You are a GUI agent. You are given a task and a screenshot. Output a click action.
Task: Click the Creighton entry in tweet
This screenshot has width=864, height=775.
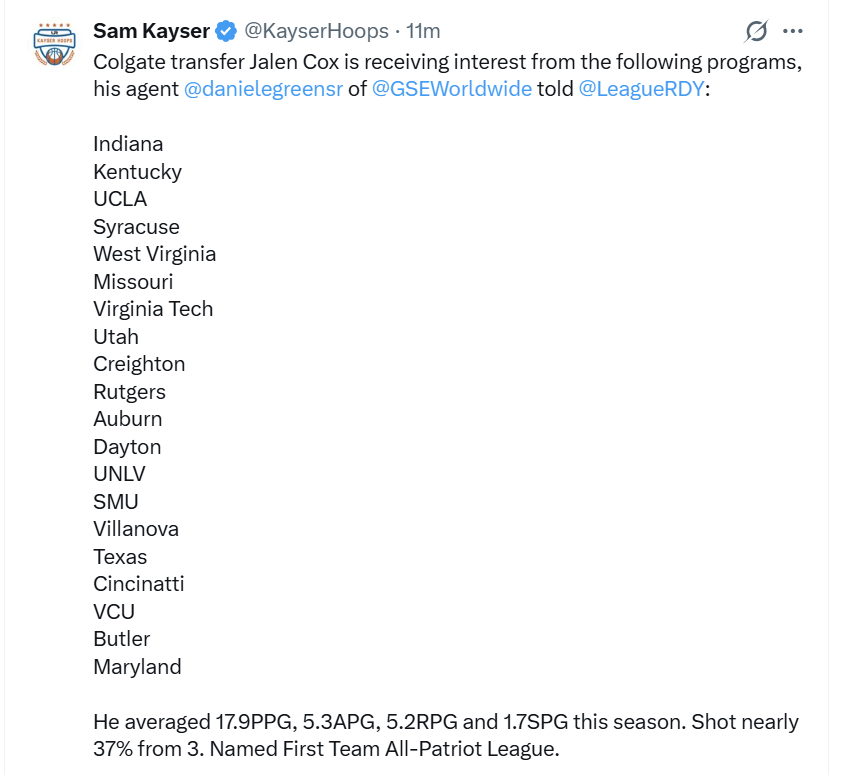pyautogui.click(x=139, y=364)
